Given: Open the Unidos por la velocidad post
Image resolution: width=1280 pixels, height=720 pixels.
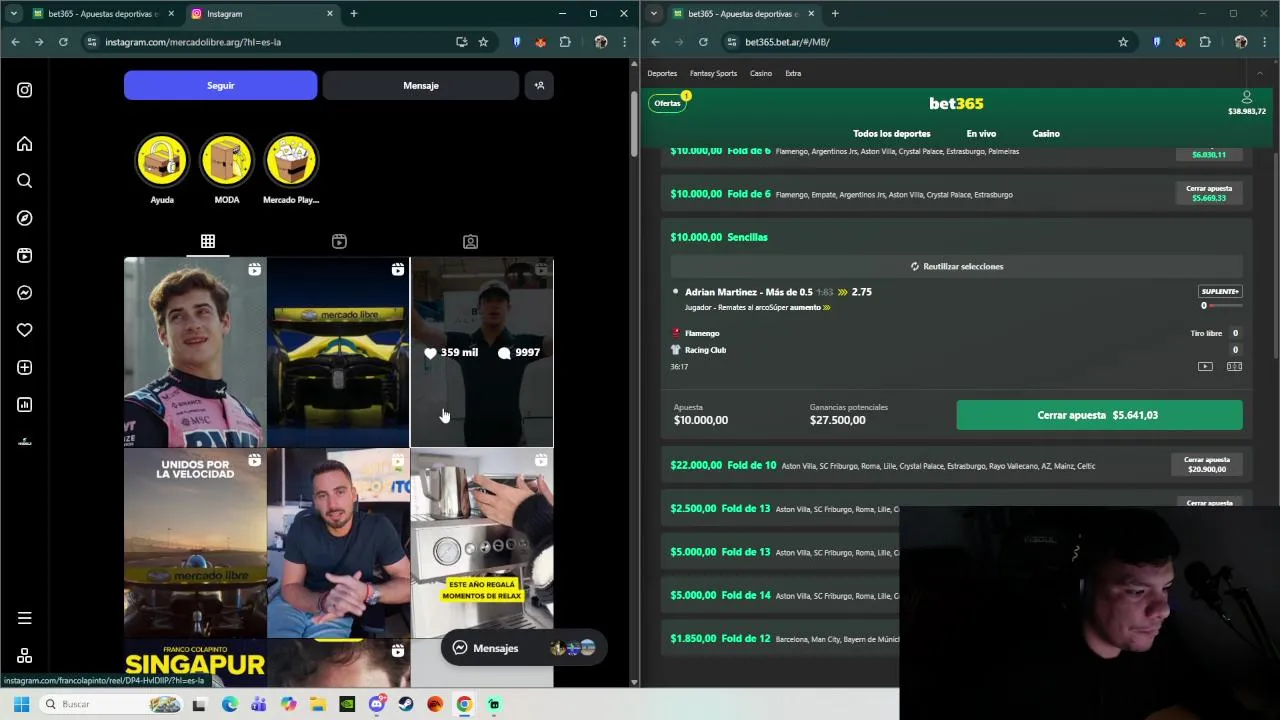Looking at the screenshot, I should pos(195,543).
